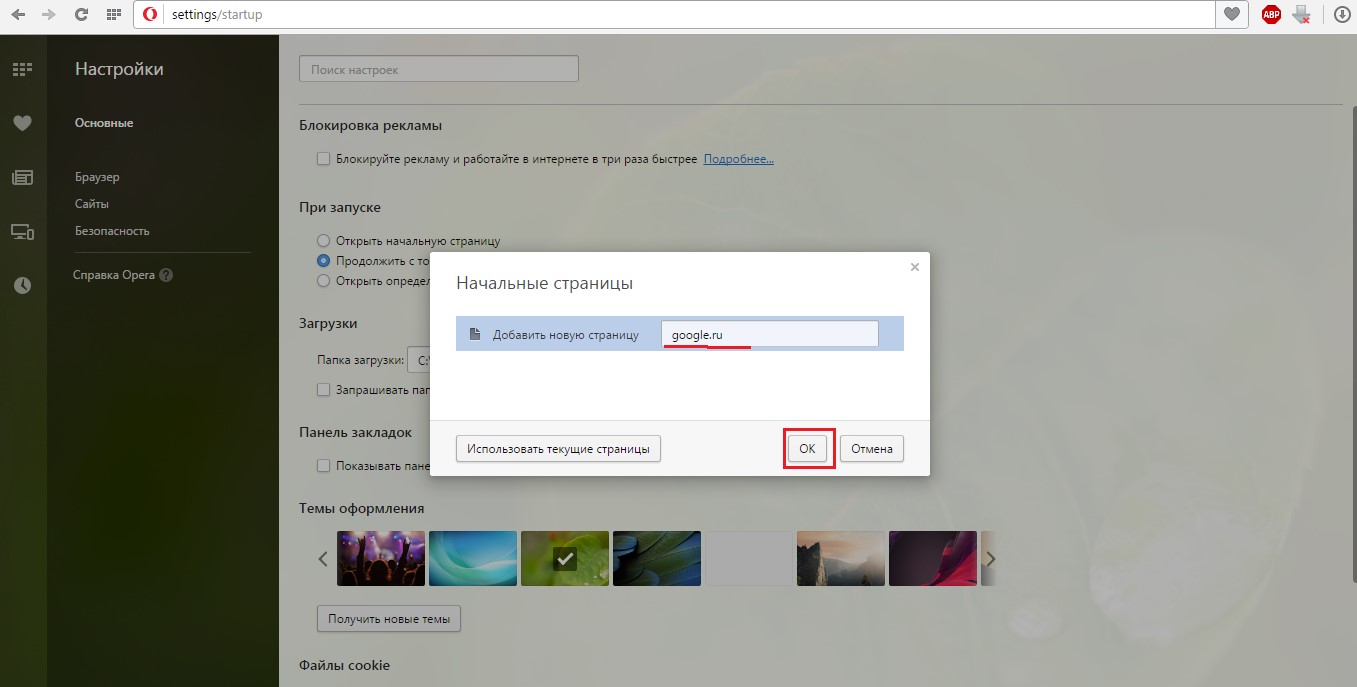
Task: Click the heart bookmark icon in address bar
Action: (x=1232, y=15)
